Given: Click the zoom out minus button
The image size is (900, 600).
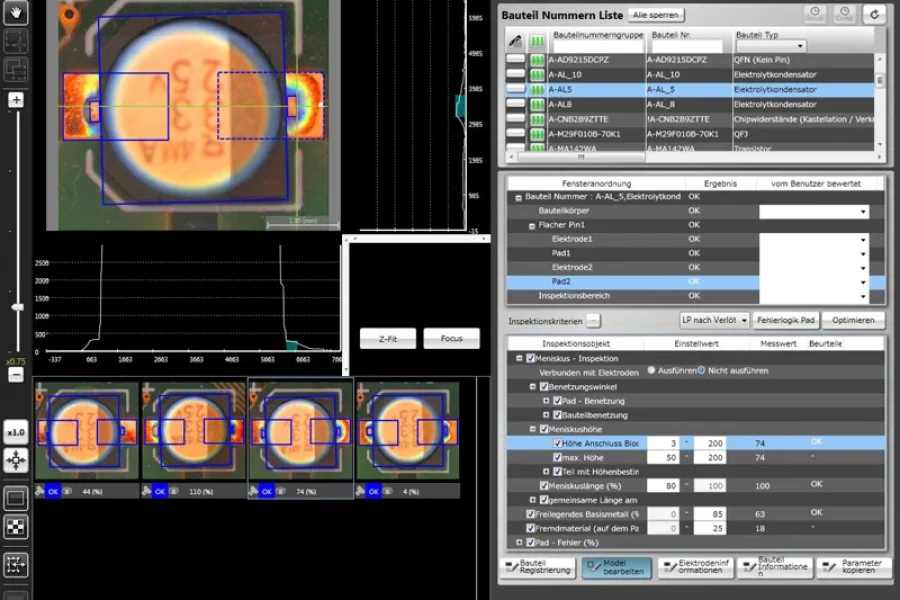Looking at the screenshot, I should pos(16,375).
